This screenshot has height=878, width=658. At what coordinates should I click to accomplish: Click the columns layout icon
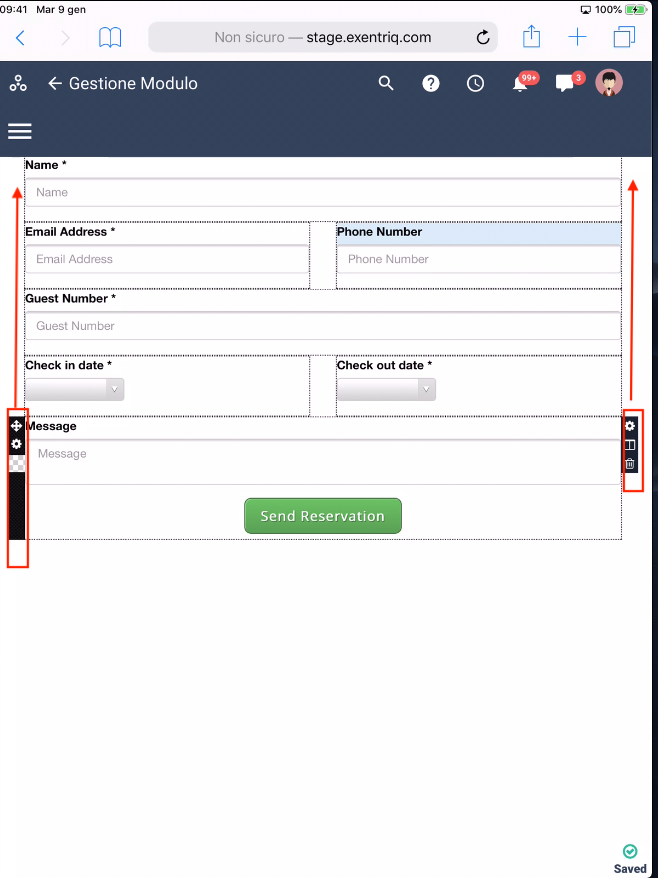(630, 445)
